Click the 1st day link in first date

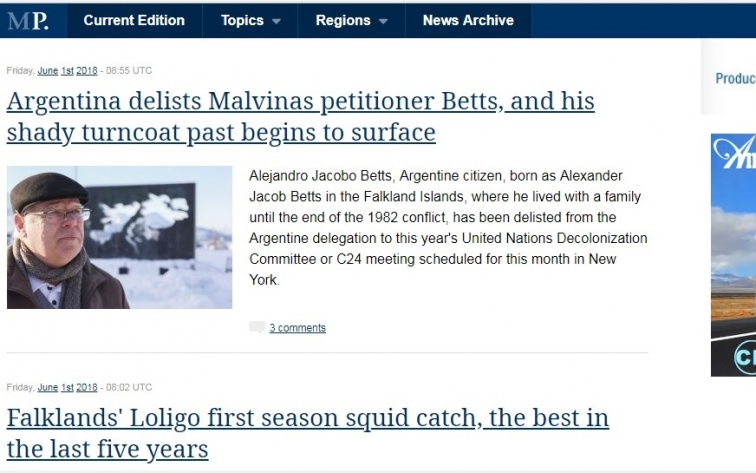[x=67, y=71]
